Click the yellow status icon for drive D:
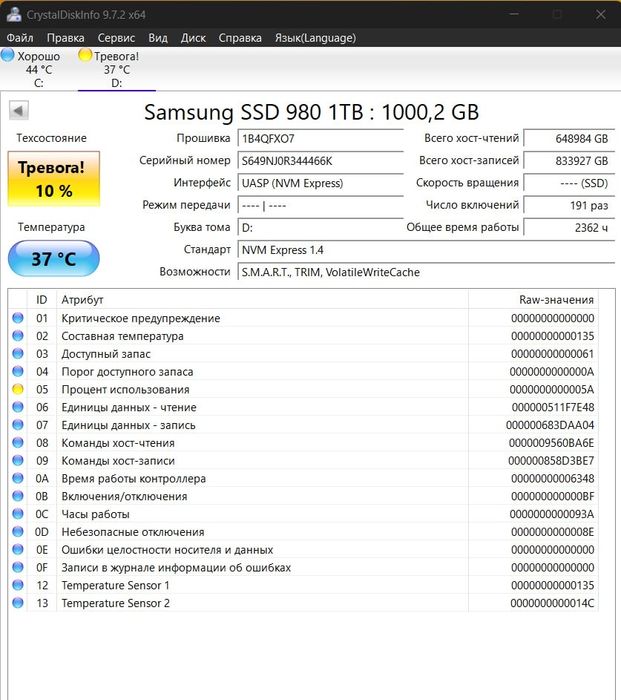This screenshot has height=700, width=621. click(x=84, y=55)
